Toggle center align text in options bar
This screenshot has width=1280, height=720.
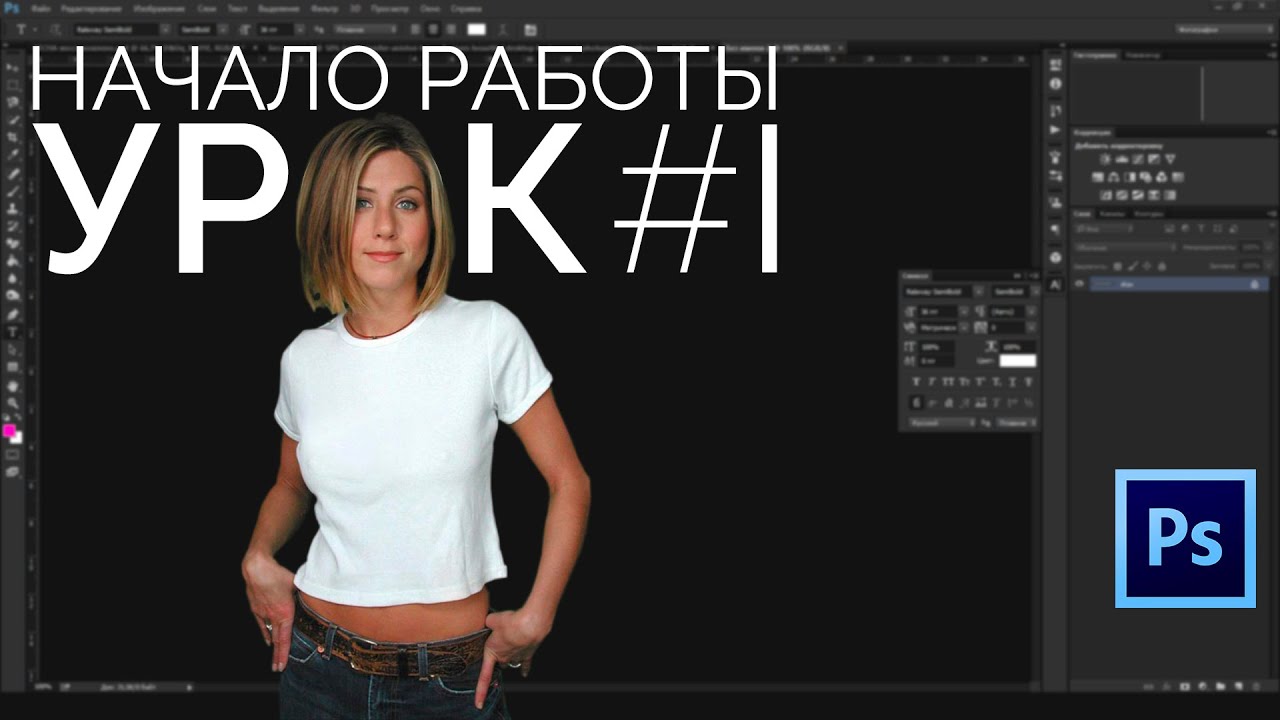coord(433,29)
